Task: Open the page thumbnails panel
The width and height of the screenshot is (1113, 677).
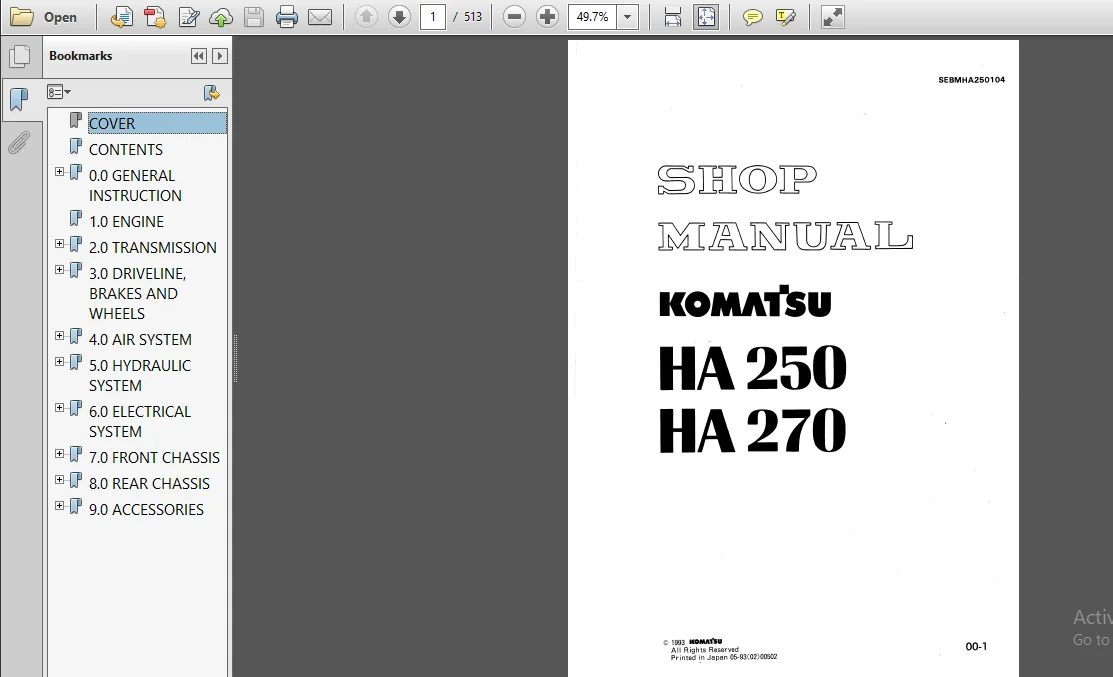Action: (x=20, y=57)
